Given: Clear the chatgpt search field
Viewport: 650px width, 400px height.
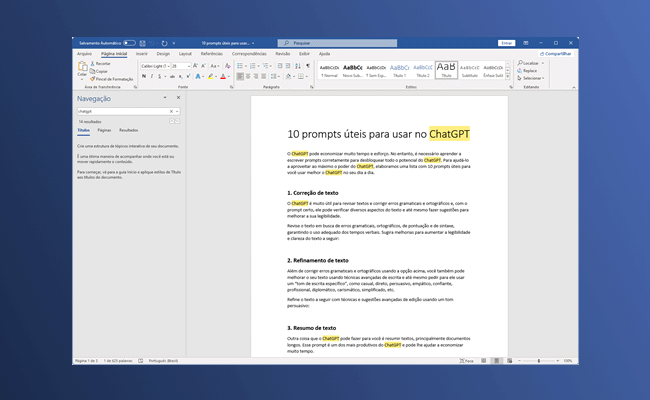Looking at the screenshot, I should 171,112.
